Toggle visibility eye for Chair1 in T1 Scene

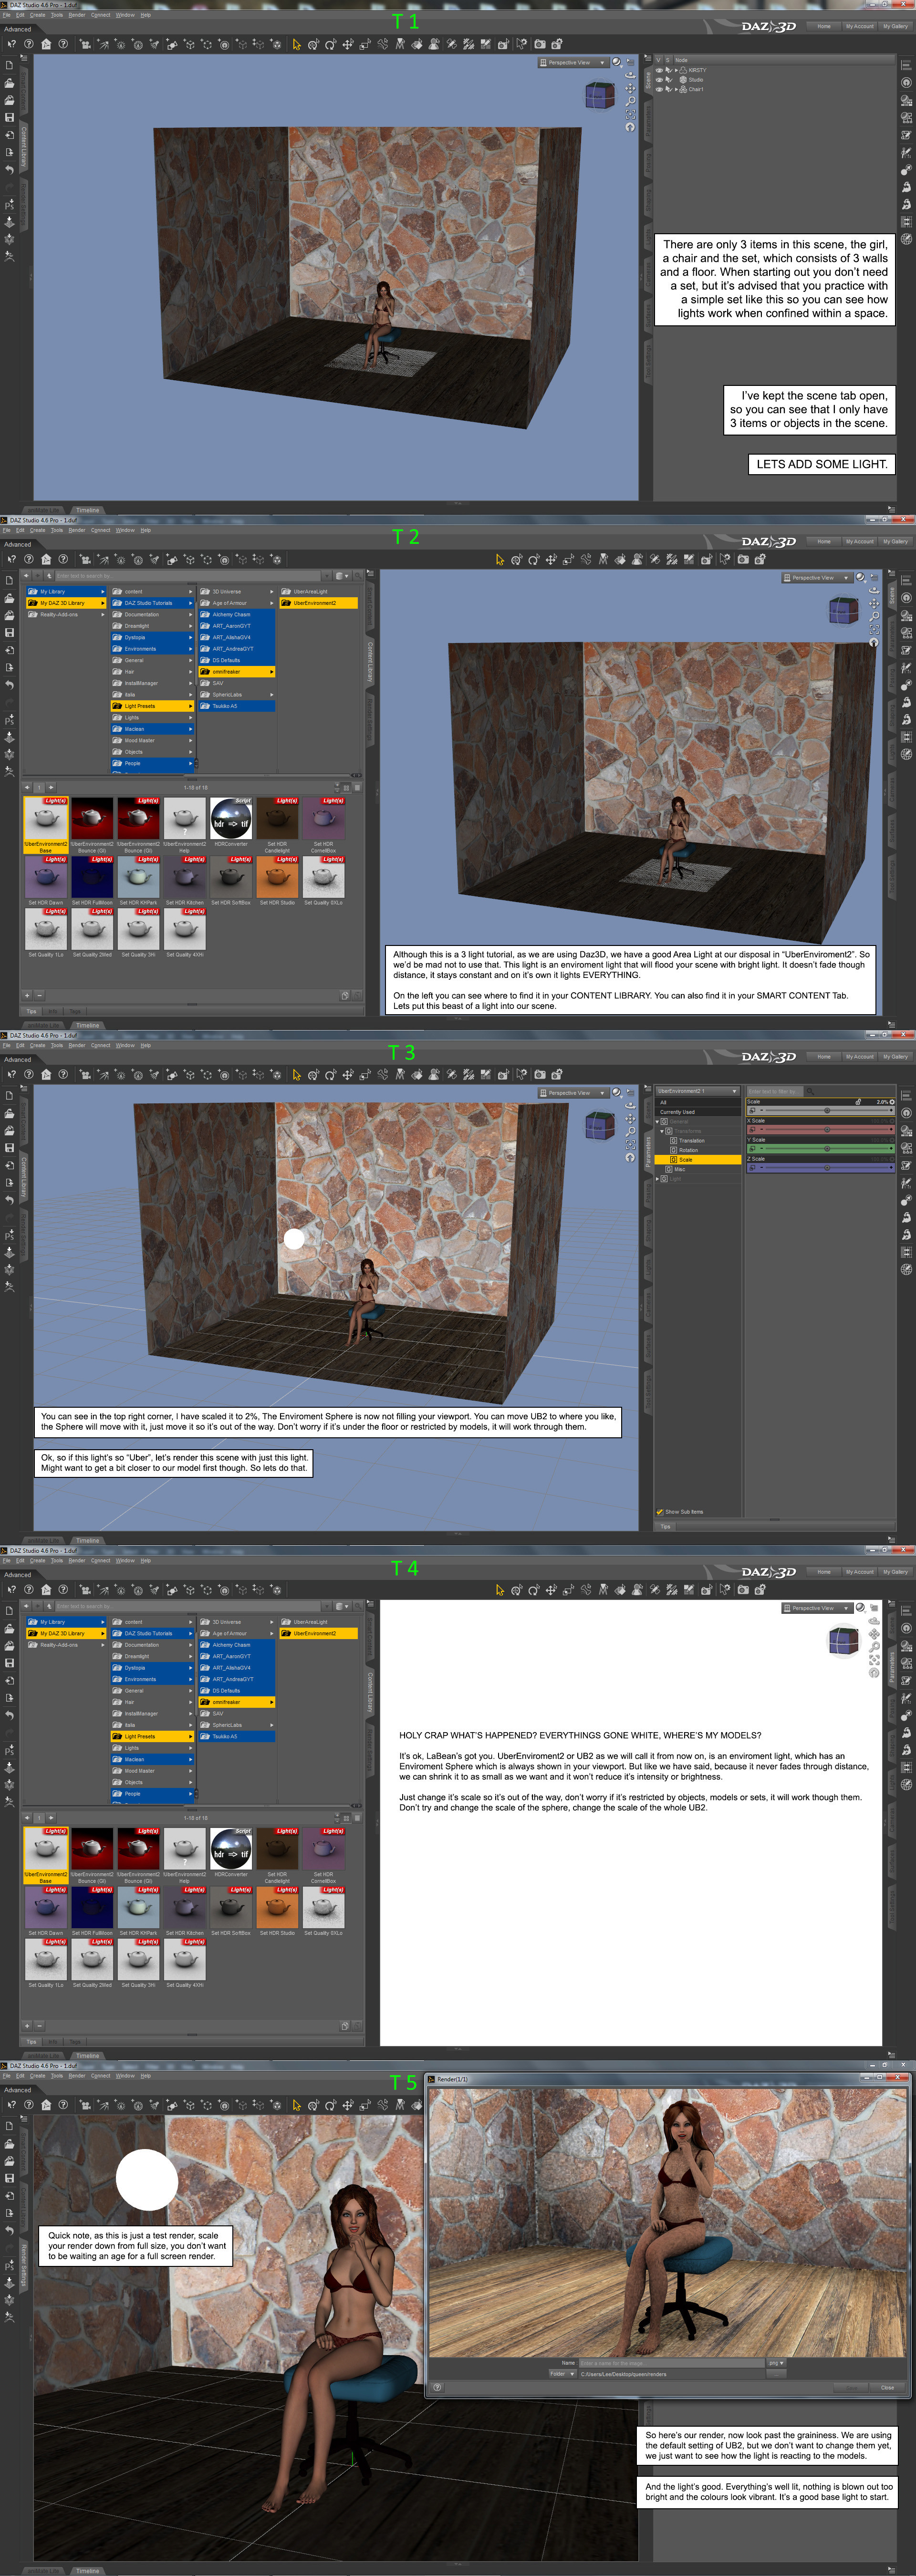[659, 89]
